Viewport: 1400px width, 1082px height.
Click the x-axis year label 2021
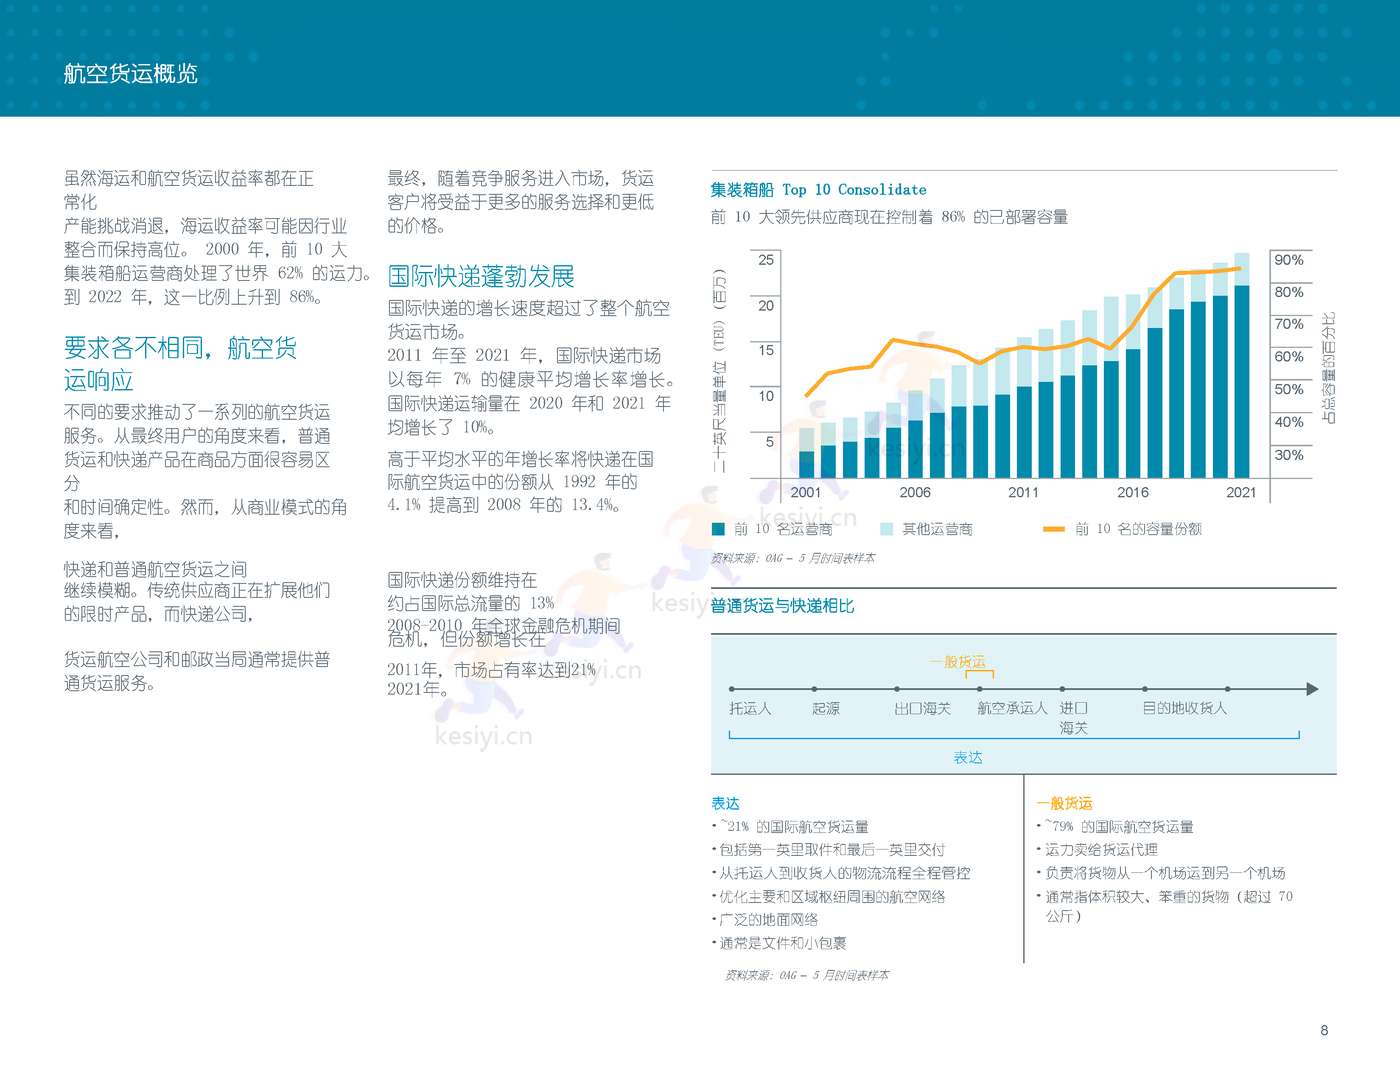click(x=1241, y=492)
